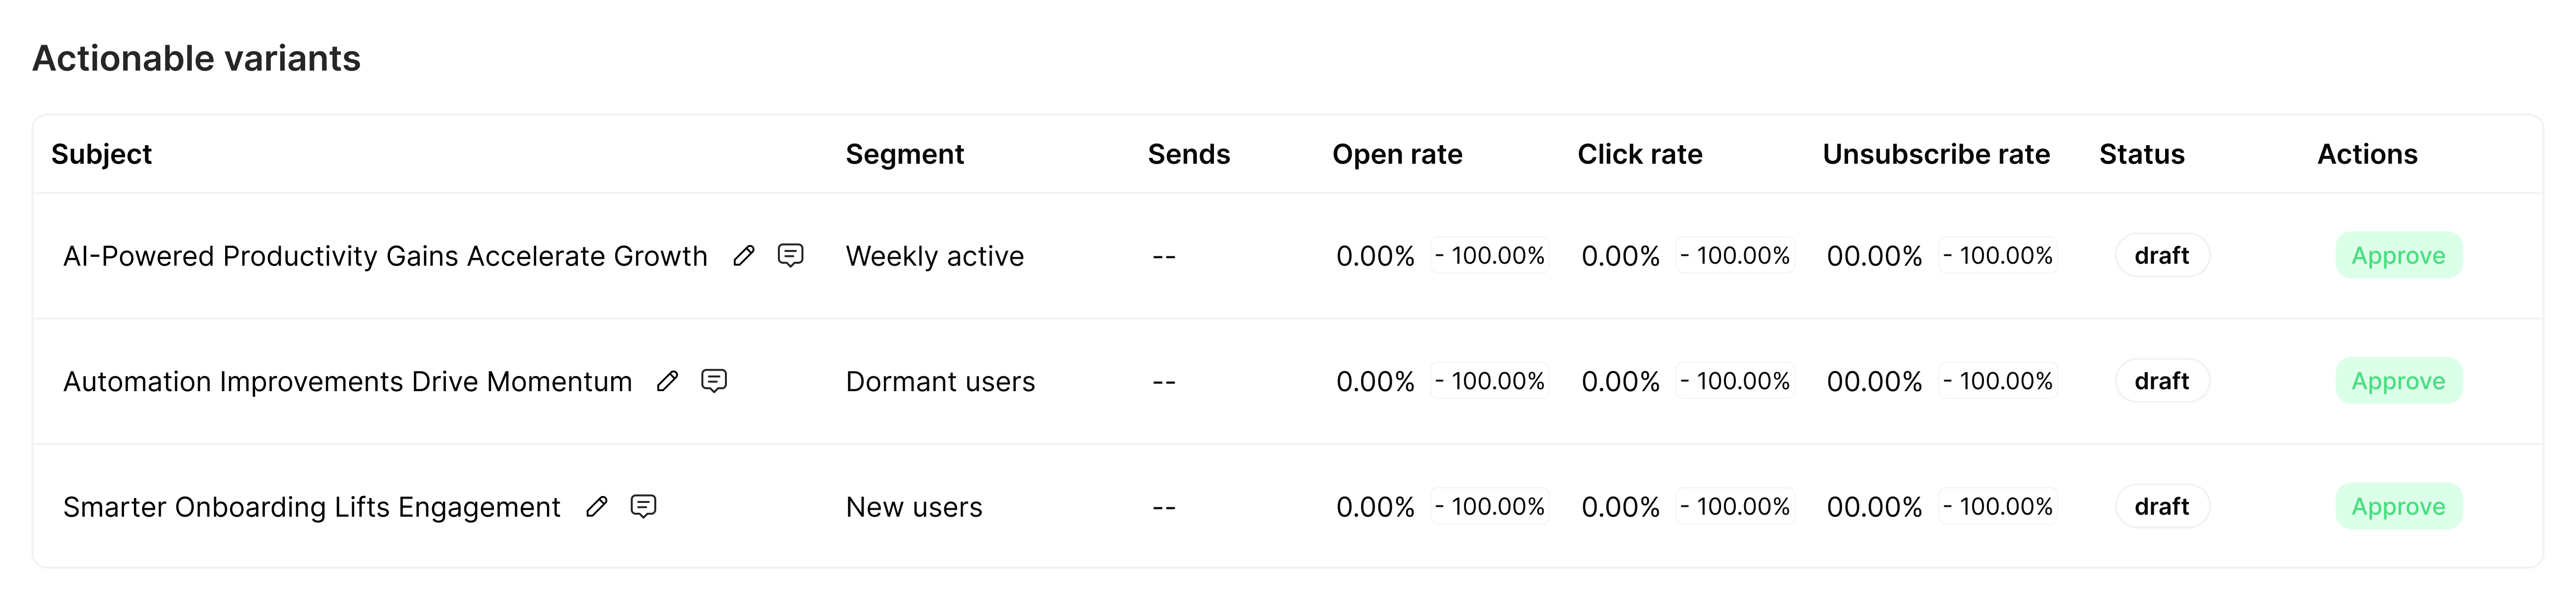
Task: Sort by the Subject column header
Action: [x=102, y=154]
